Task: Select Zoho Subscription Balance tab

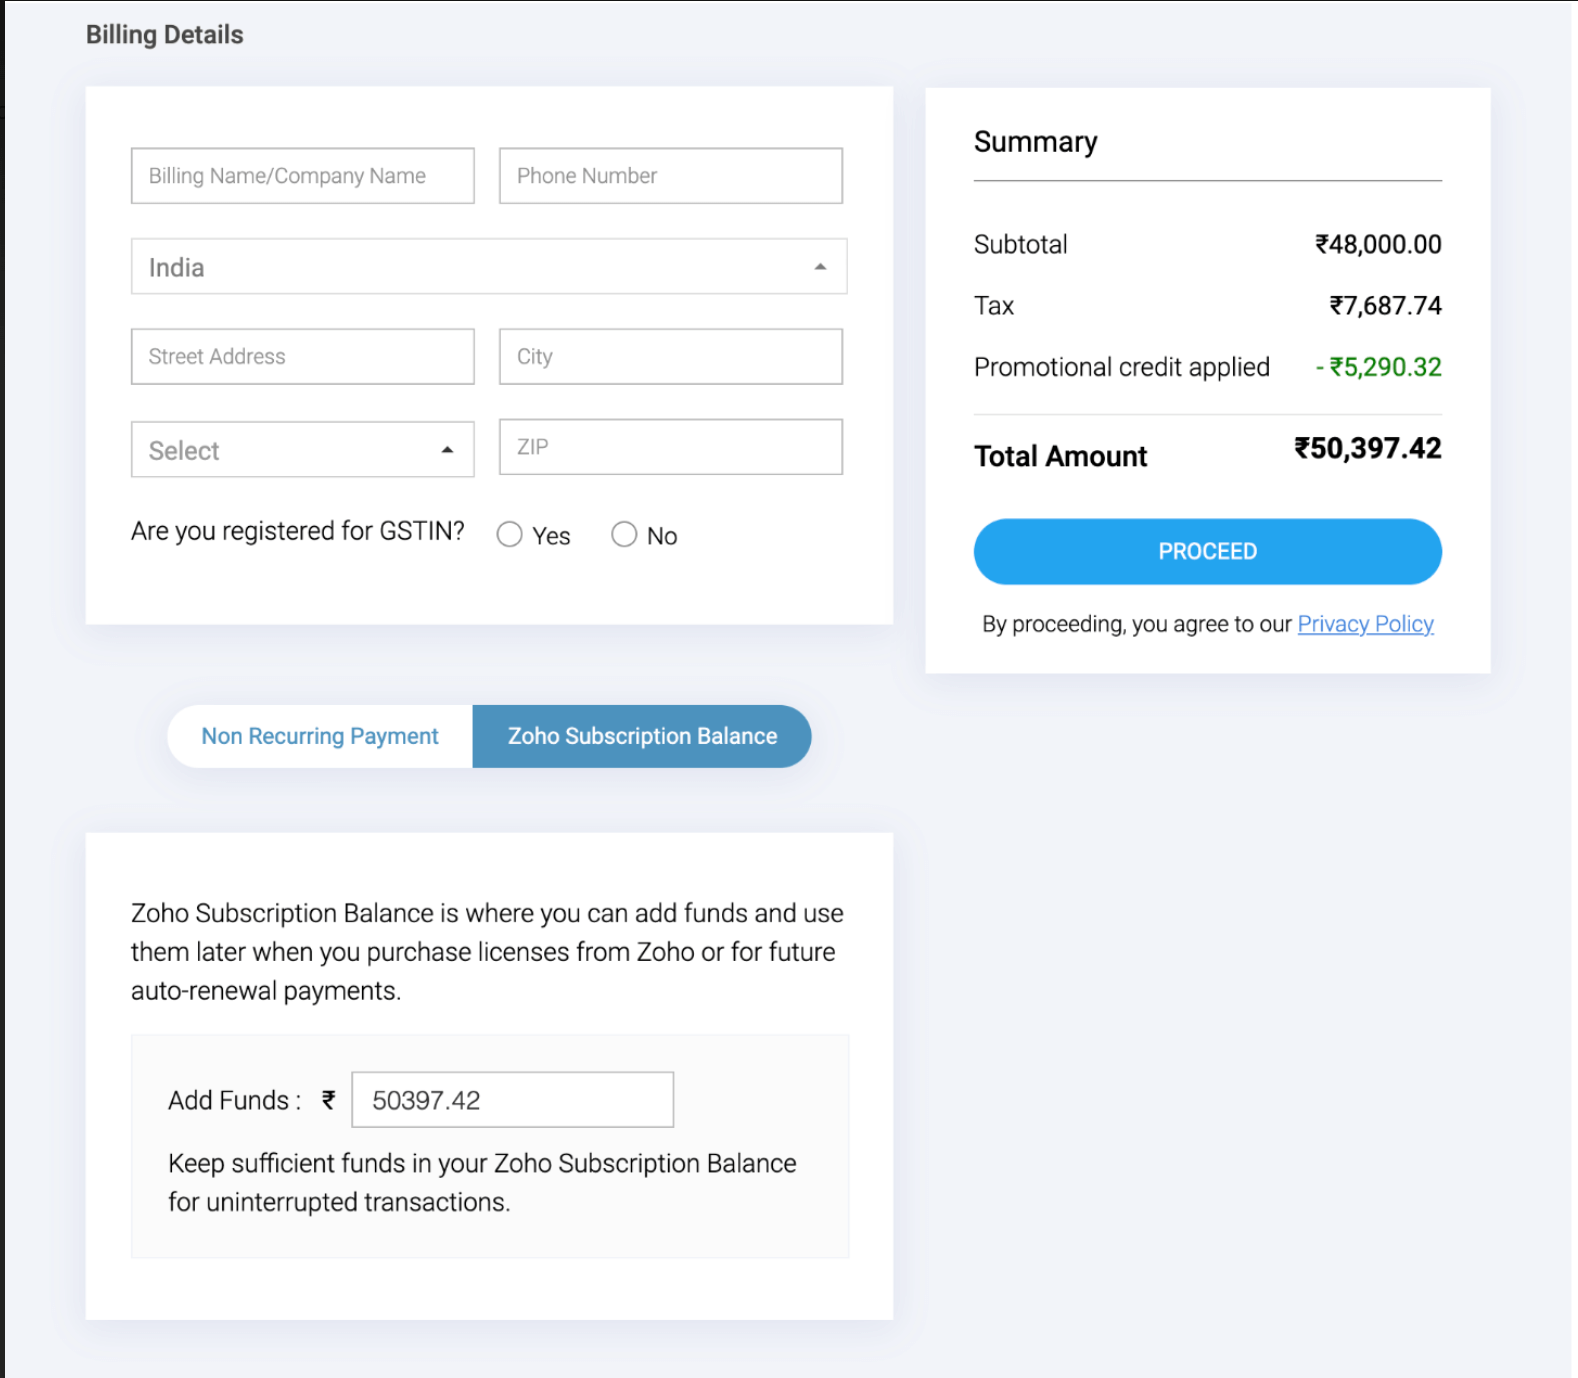Action: pyautogui.click(x=642, y=737)
